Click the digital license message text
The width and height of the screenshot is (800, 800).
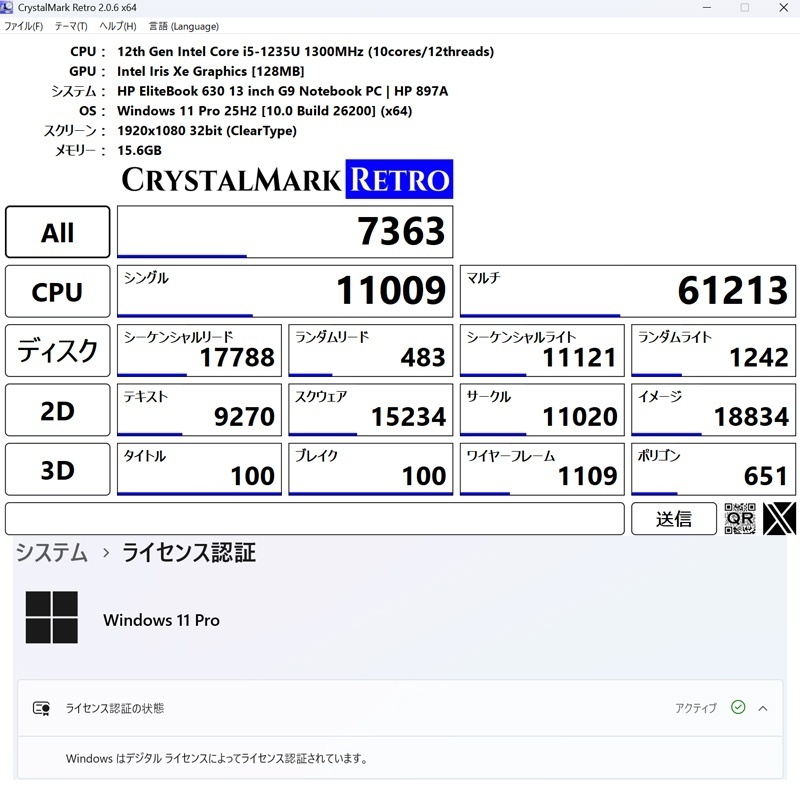(217, 758)
